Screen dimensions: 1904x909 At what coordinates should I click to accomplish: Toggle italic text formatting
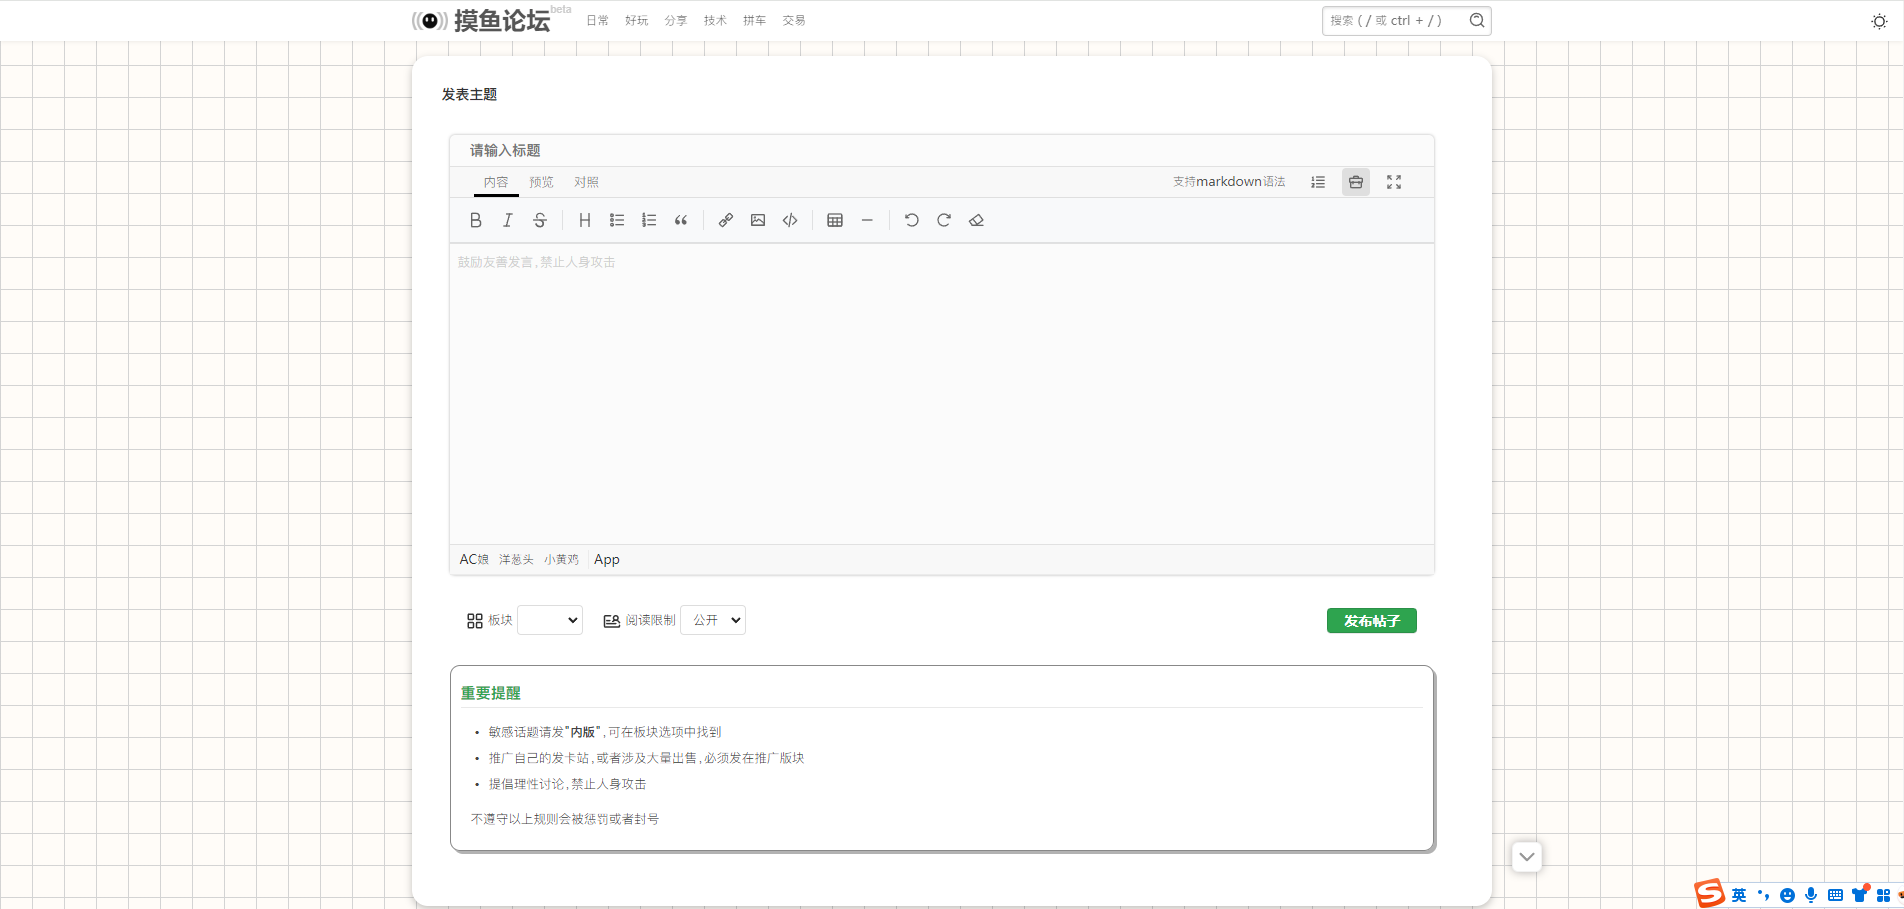[508, 220]
